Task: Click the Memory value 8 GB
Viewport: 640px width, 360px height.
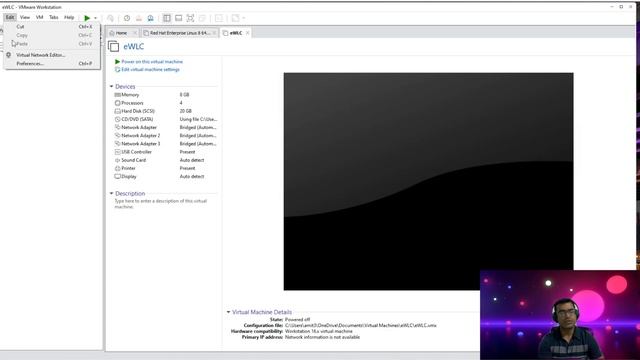Action: 184,95
